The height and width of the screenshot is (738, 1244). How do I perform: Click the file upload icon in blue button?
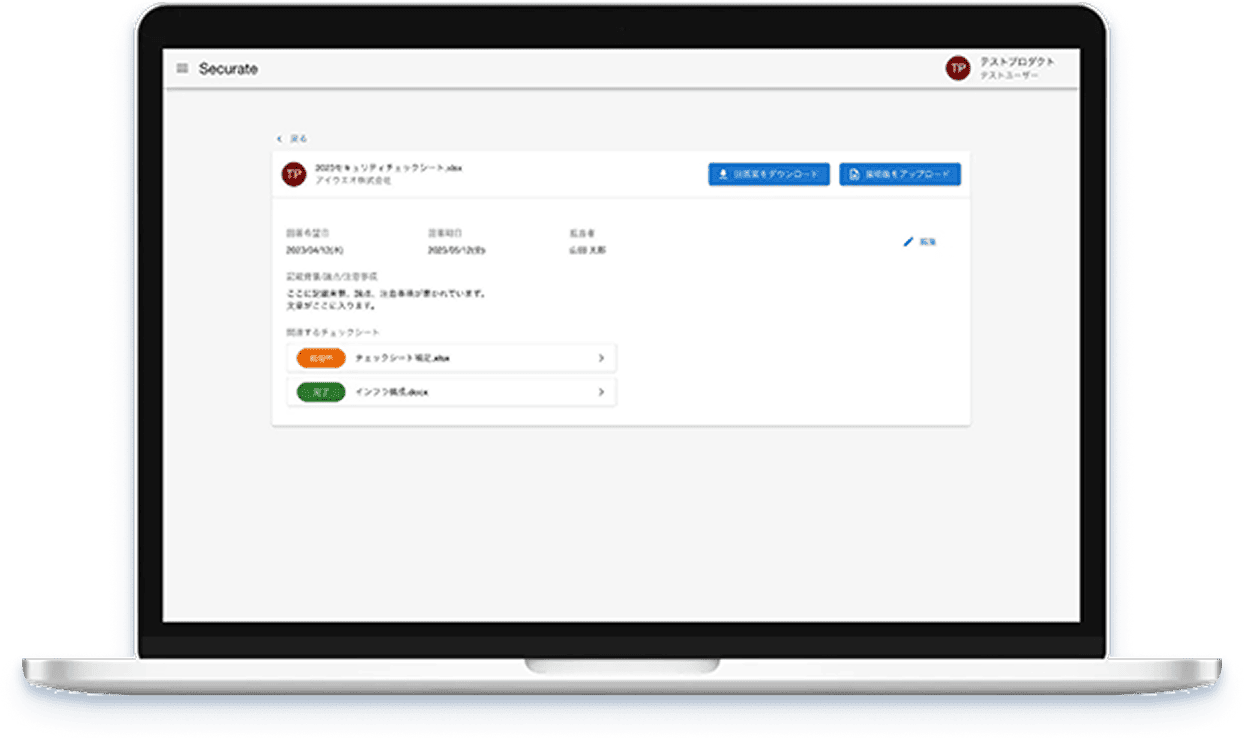(x=854, y=175)
